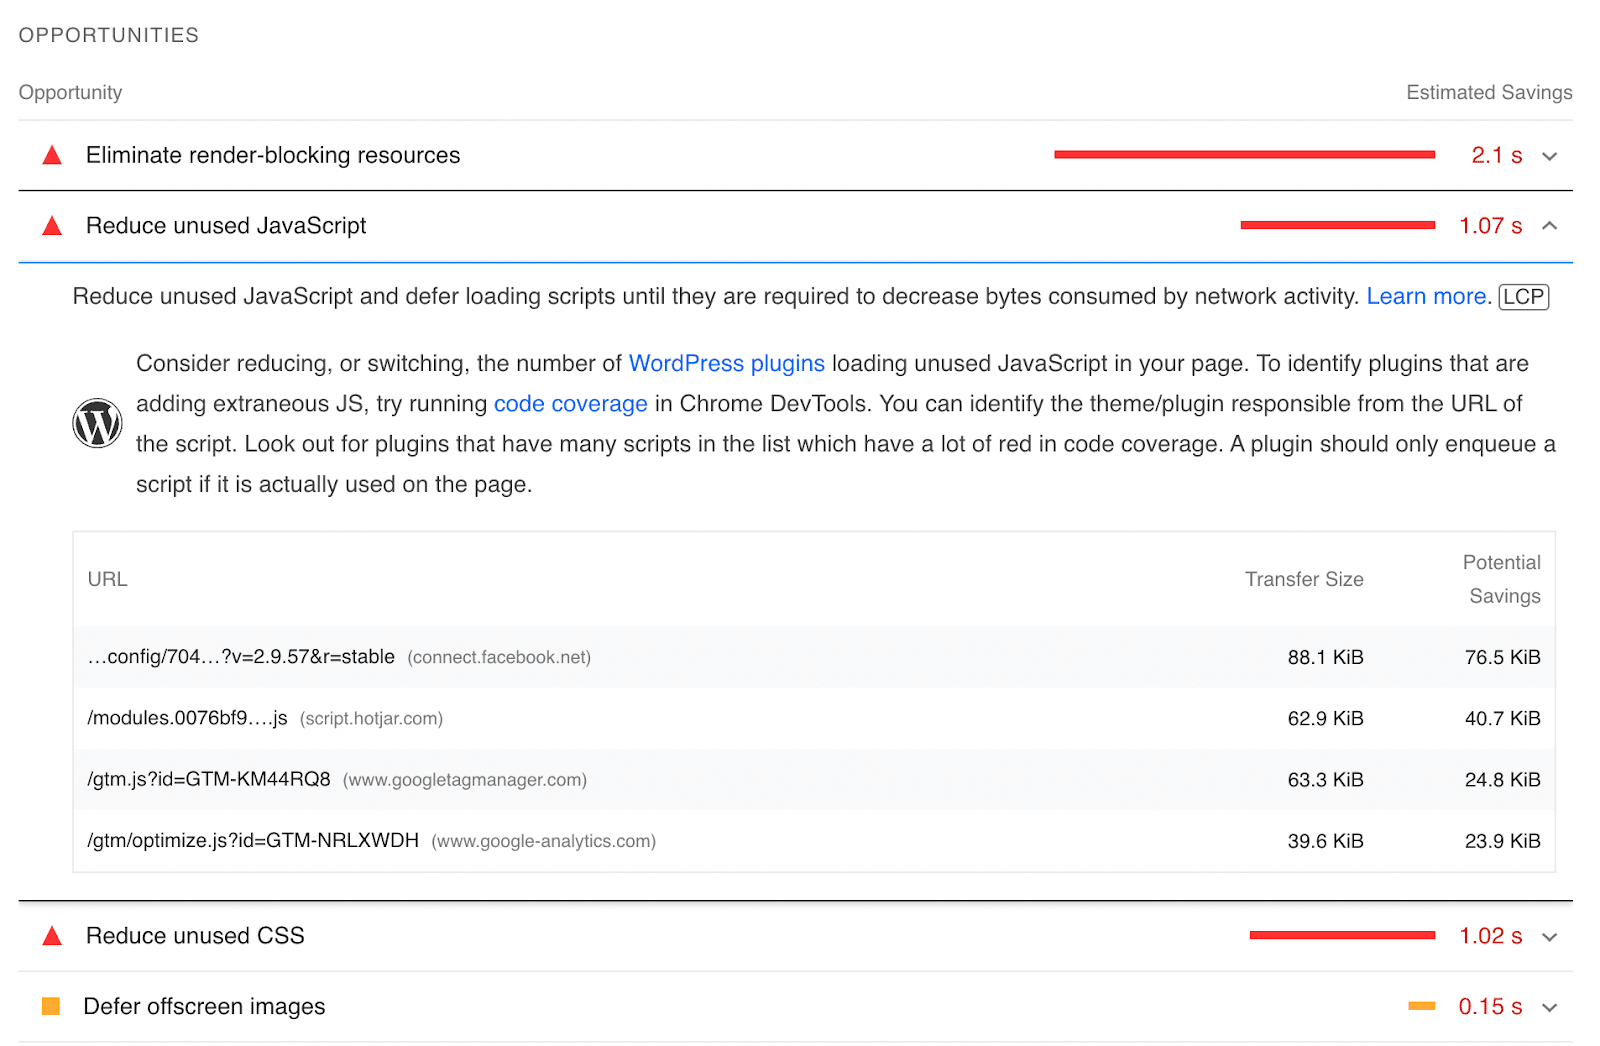Image resolution: width=1600 pixels, height=1046 pixels.
Task: Collapse the Reduce unused JavaScript chevron
Action: (x=1550, y=226)
